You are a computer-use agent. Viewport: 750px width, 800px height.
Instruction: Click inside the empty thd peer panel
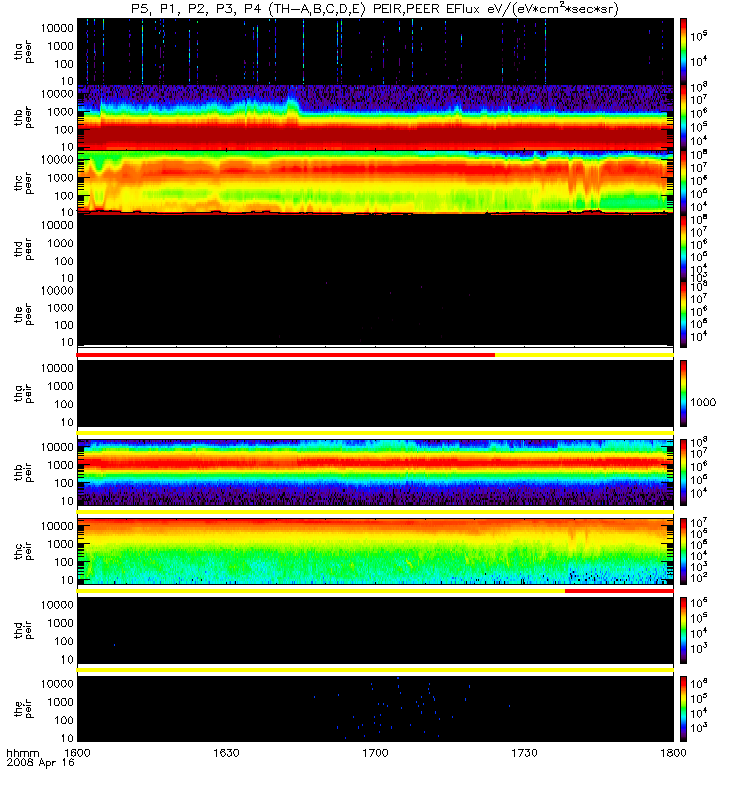click(375, 248)
